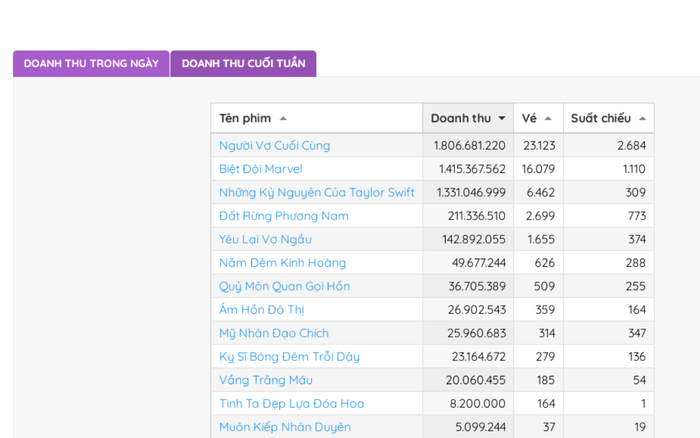Click the 1.806.681.220 revenue cell
This screenshot has width=700, height=438.
pos(469,145)
